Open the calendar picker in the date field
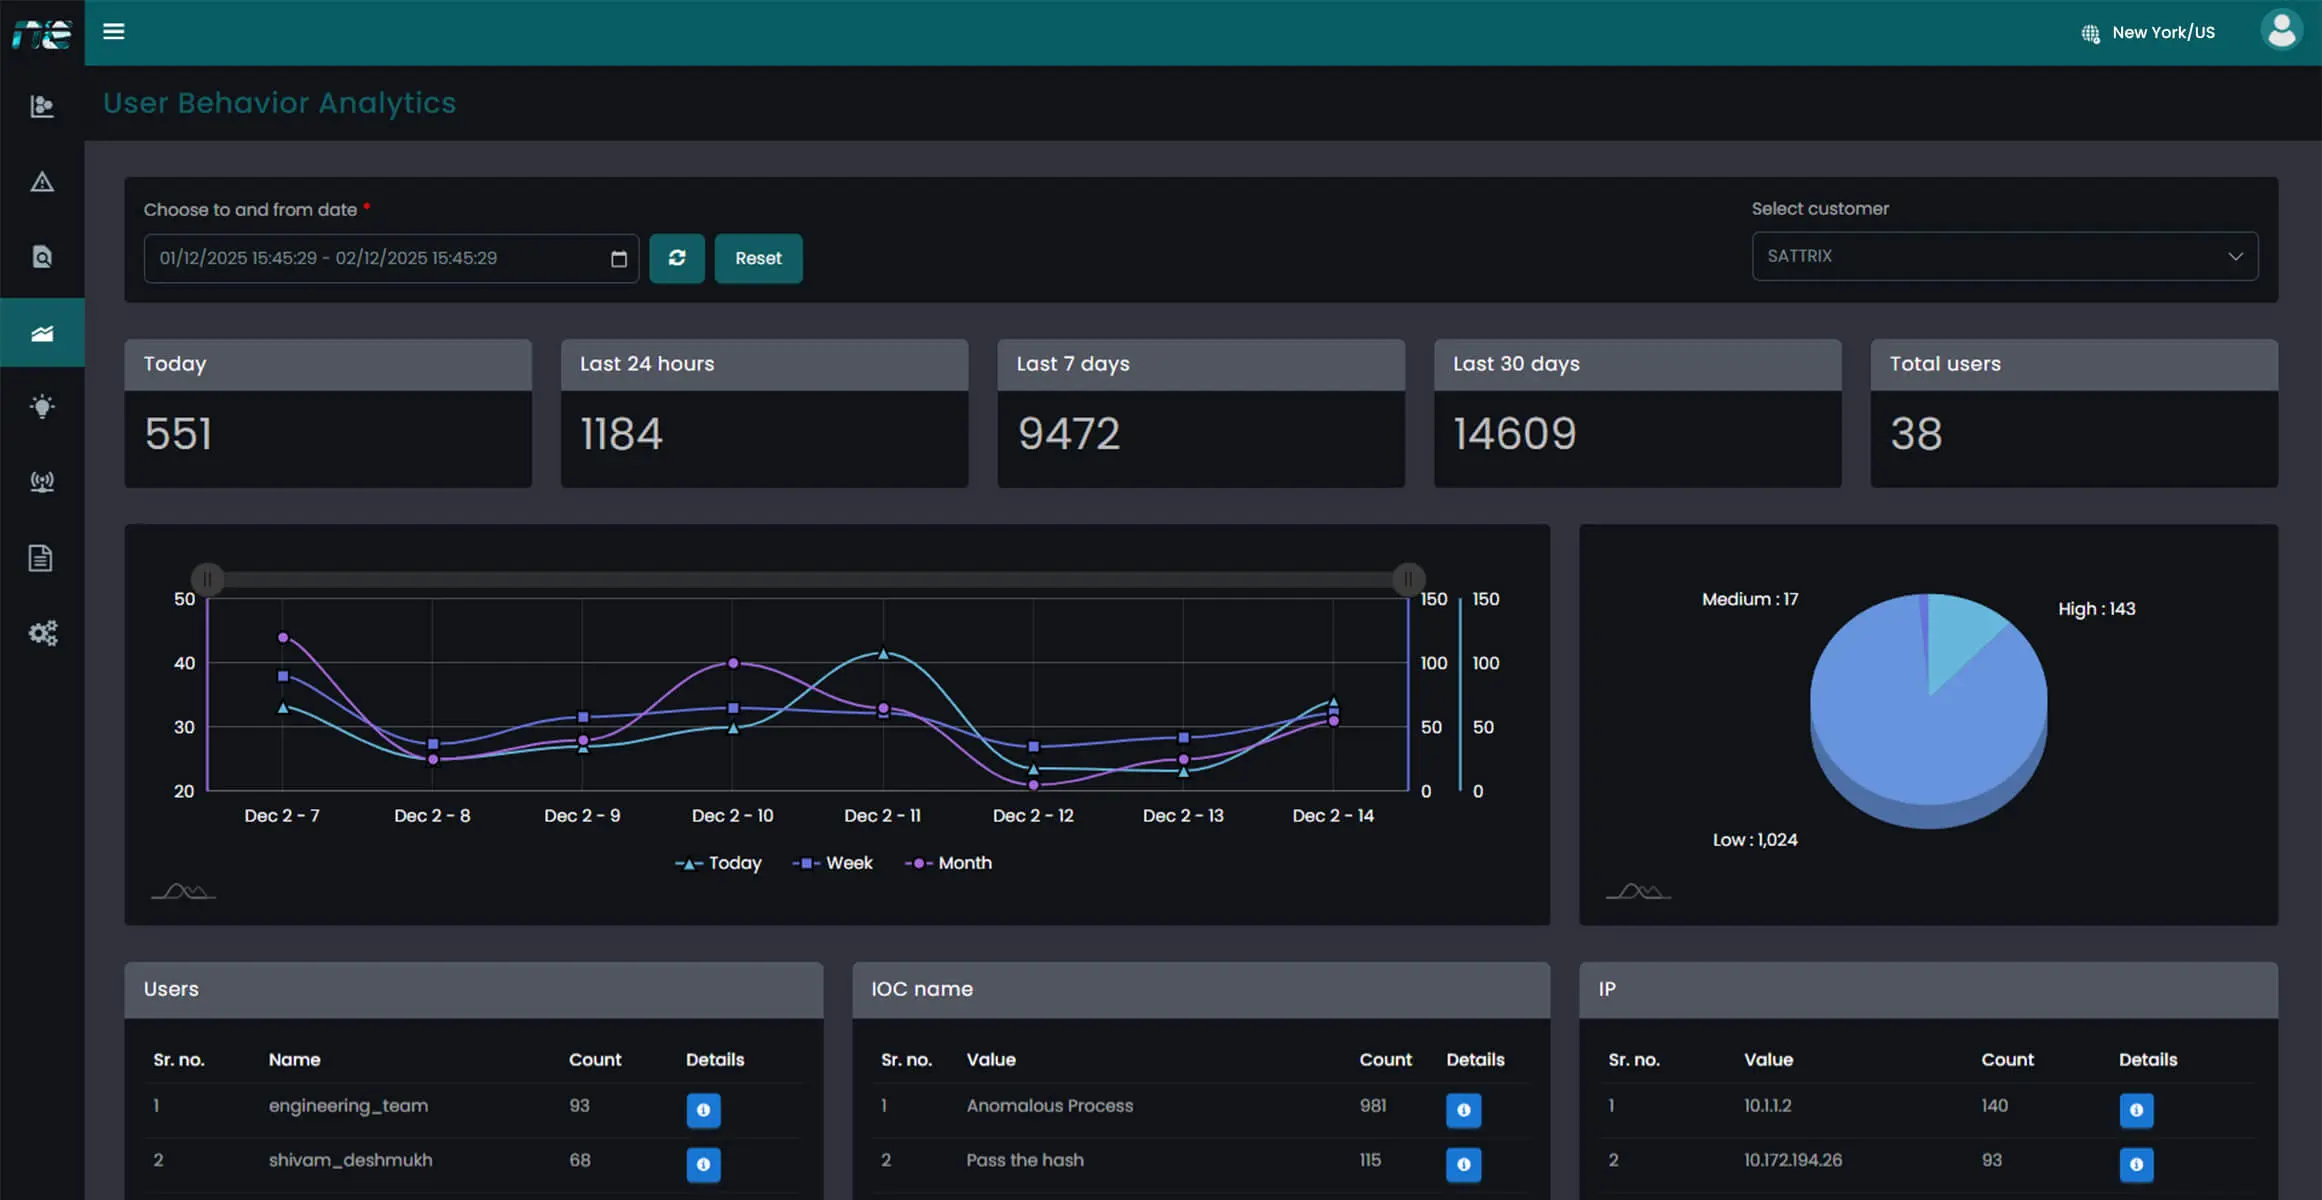The image size is (2322, 1200). pyautogui.click(x=619, y=258)
